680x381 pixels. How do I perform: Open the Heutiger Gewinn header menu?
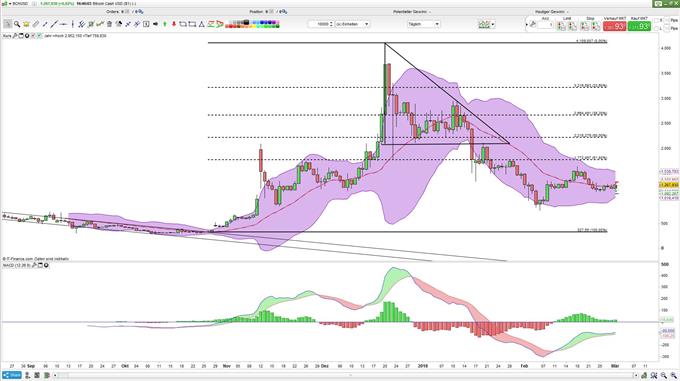(552, 12)
